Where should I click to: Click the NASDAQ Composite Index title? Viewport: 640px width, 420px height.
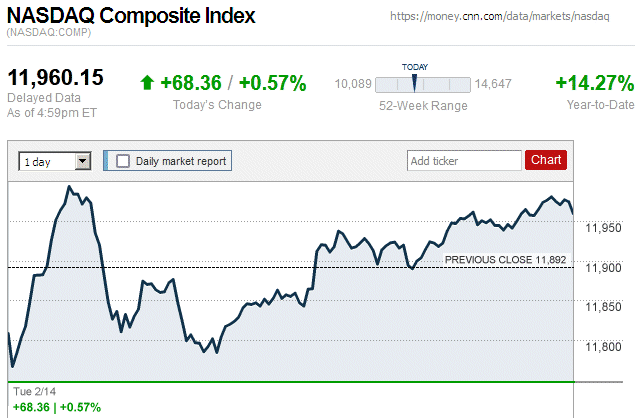pyautogui.click(x=131, y=16)
